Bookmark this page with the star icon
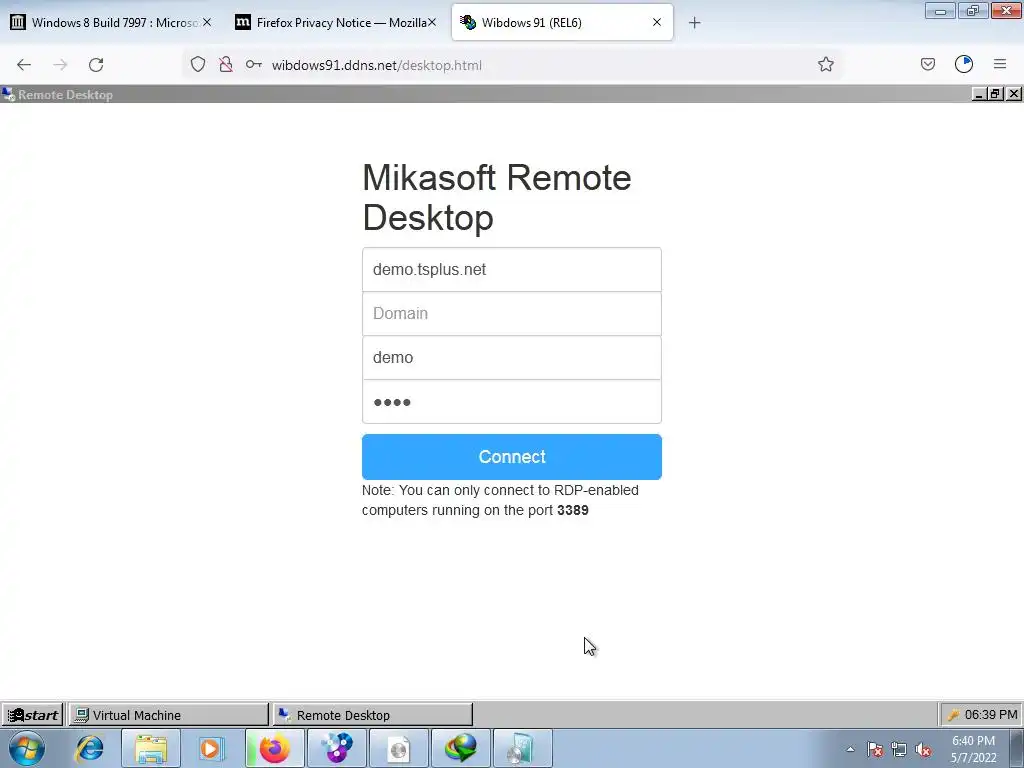Viewport: 1024px width, 768px height. [825, 65]
